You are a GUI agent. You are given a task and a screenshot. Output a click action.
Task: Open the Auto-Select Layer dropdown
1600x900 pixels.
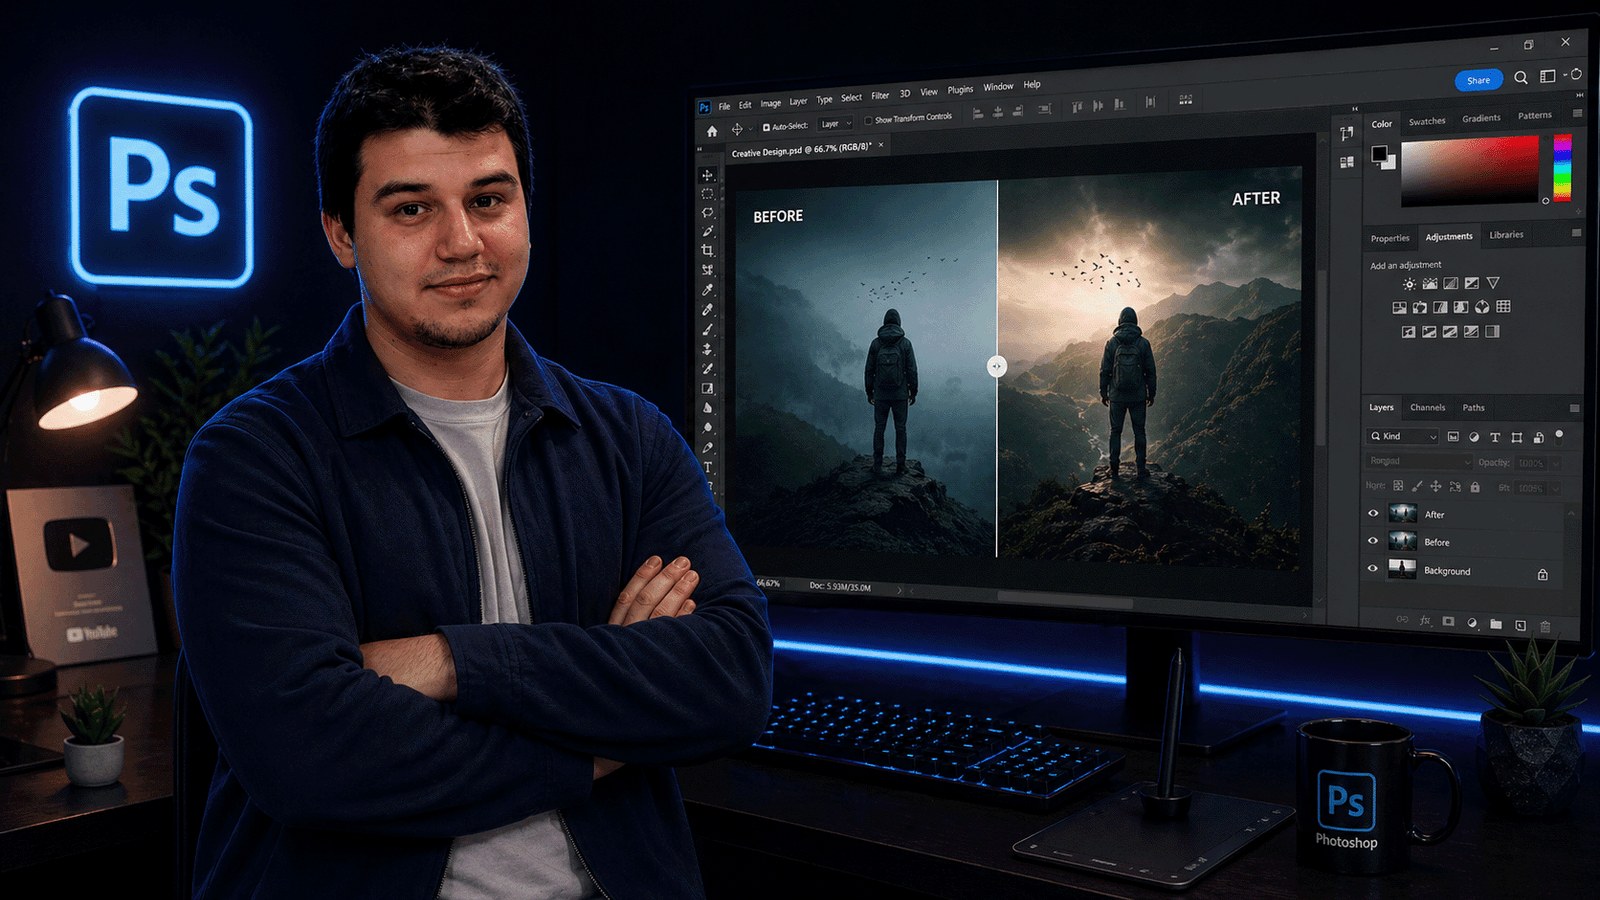click(x=837, y=124)
